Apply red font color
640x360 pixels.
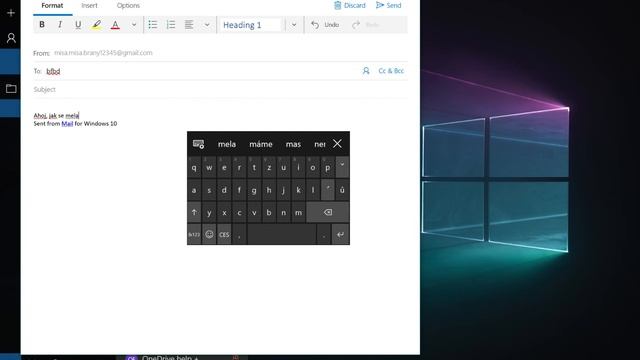coord(116,24)
